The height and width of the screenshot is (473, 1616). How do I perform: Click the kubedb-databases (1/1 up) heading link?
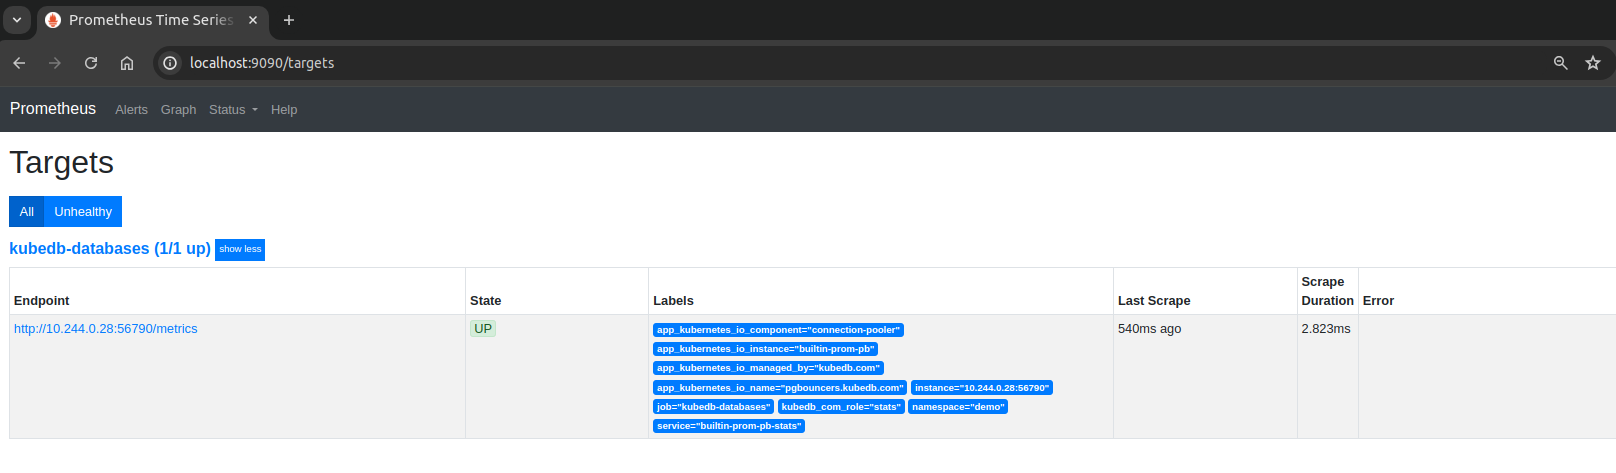[x=110, y=249]
